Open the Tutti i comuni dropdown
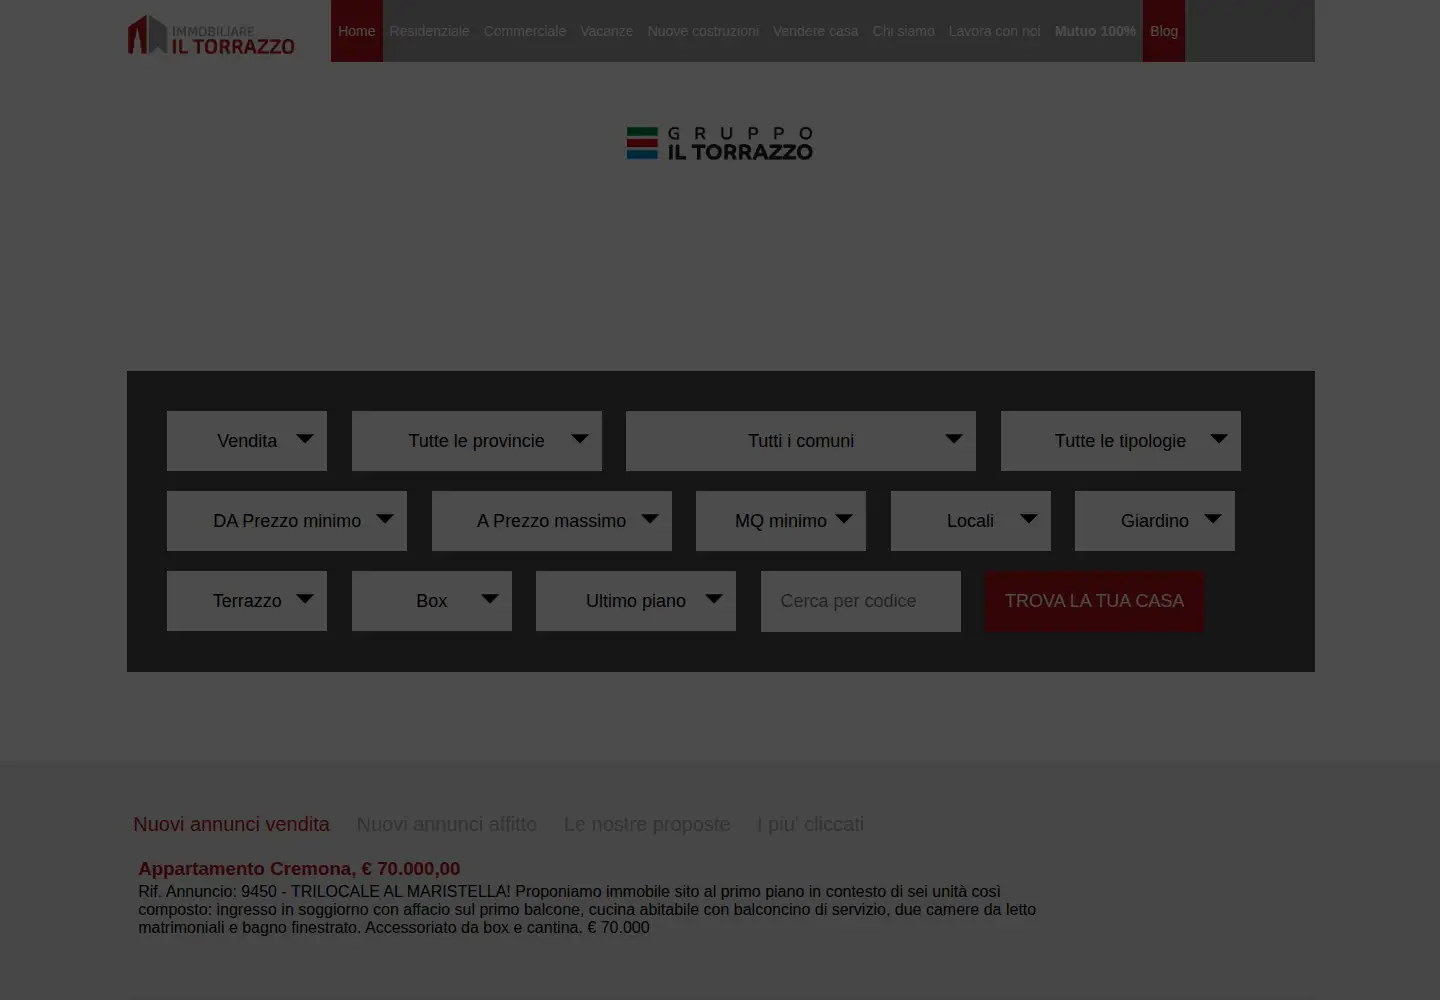Screen dimensions: 1440x1000 pyautogui.click(x=801, y=441)
